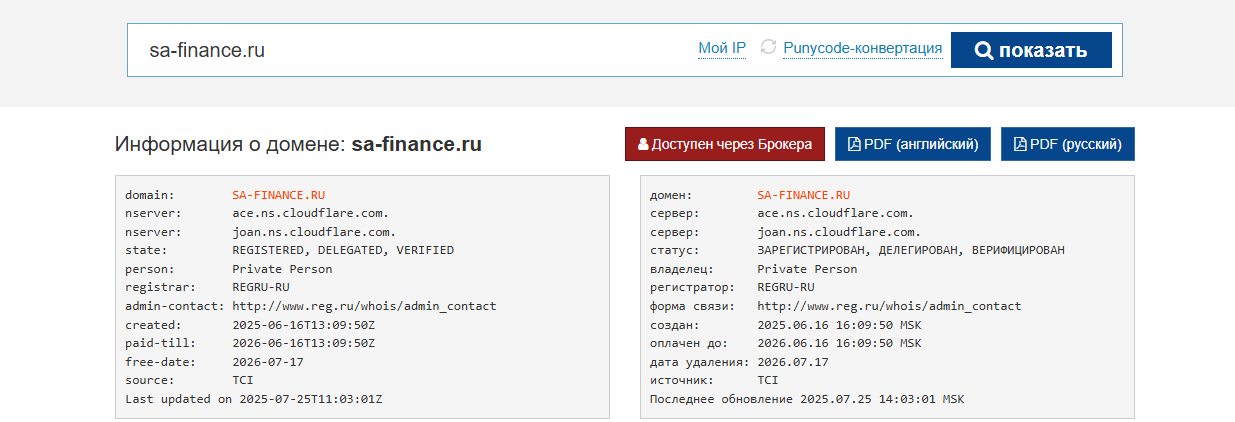The width and height of the screenshot is (1235, 422).
Task: Click the Последнее обновление 2025.07.25 line
Action: pos(807,399)
